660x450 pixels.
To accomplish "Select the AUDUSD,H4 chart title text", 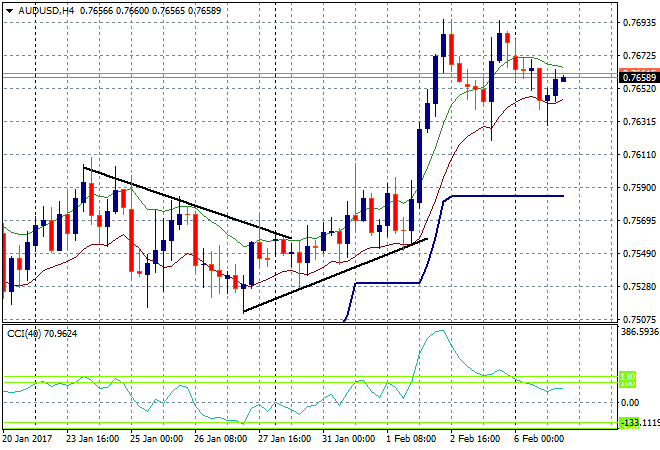I will click(46, 11).
